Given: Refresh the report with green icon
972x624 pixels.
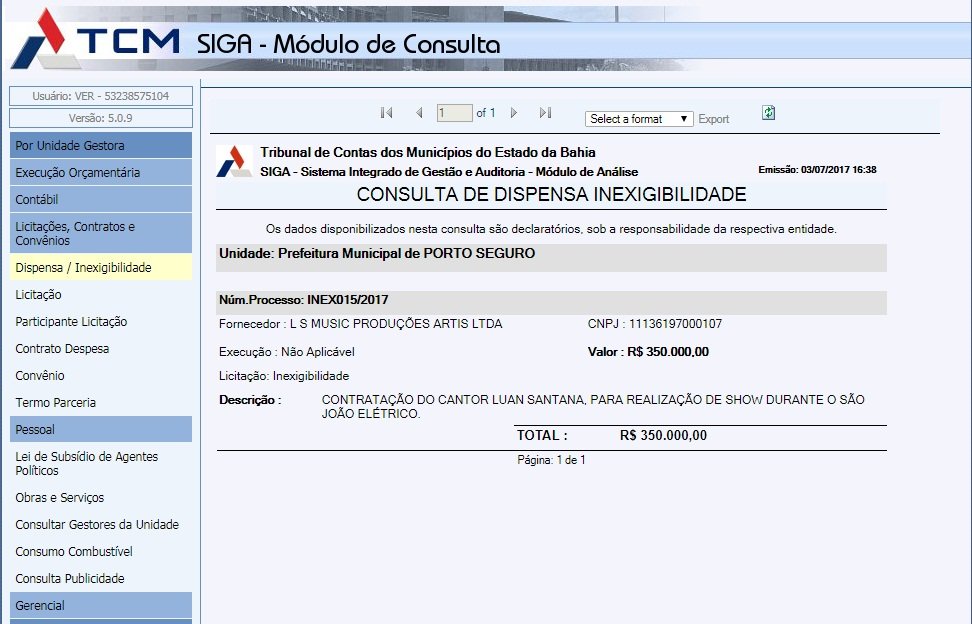Looking at the screenshot, I should (768, 113).
